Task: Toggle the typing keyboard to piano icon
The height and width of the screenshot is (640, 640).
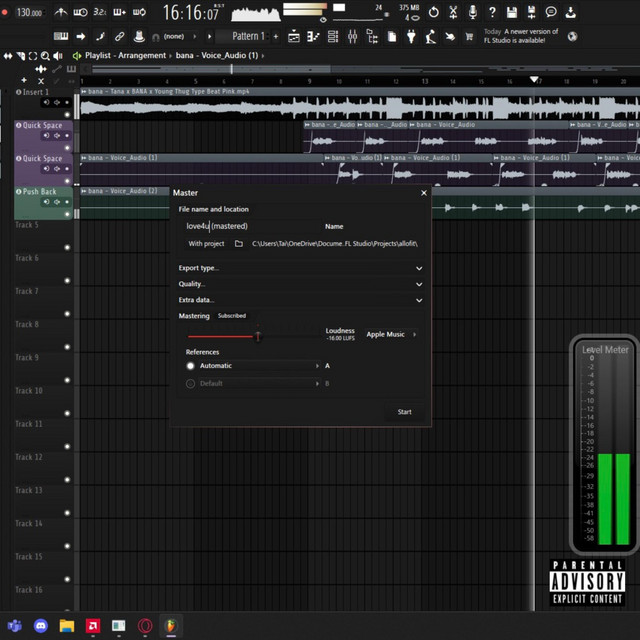Action: (61, 36)
